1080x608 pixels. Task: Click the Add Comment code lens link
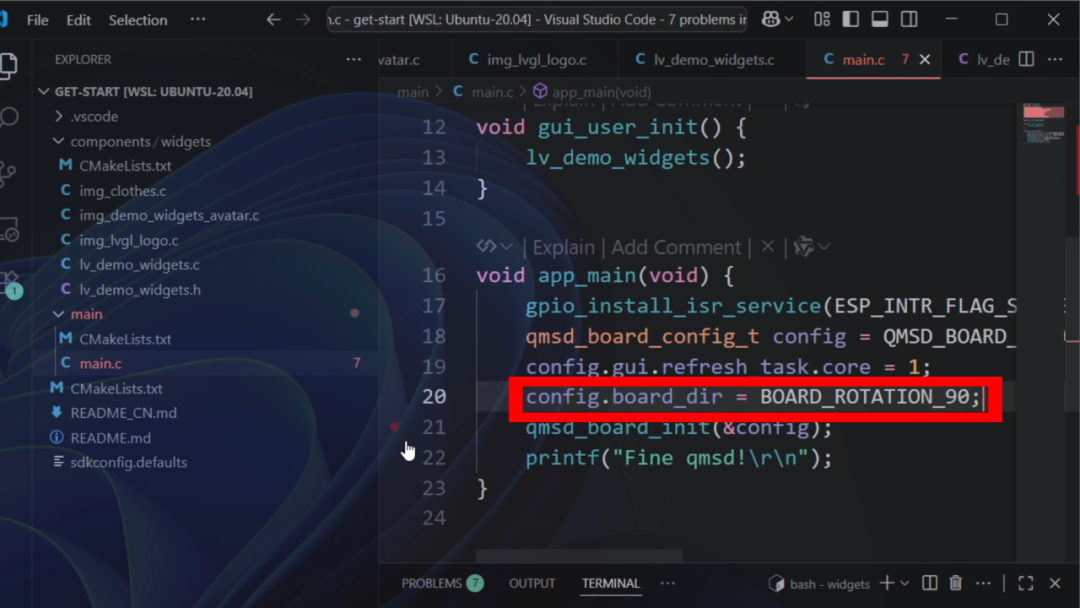coord(676,247)
